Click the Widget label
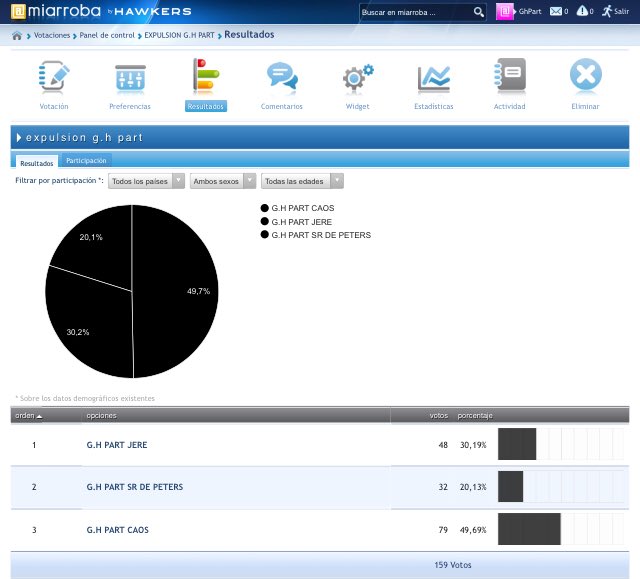 pos(358,106)
